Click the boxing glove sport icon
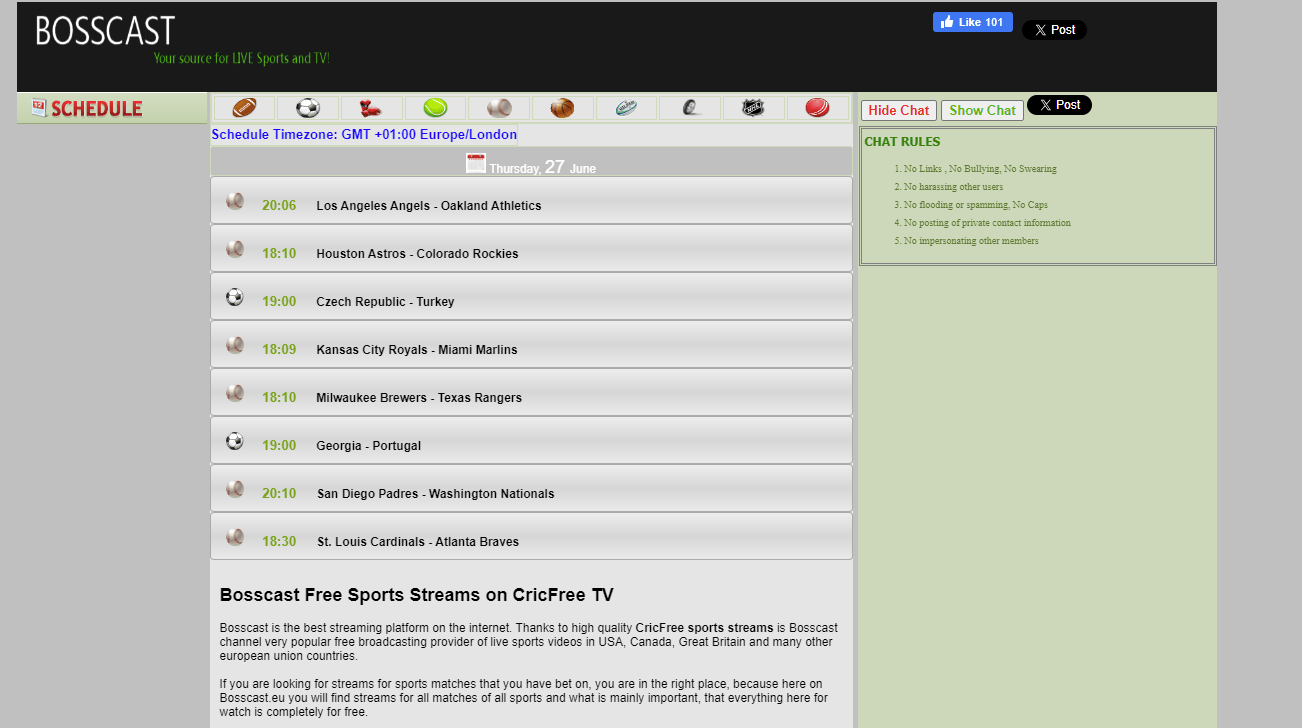The image size is (1302, 728). 372,107
